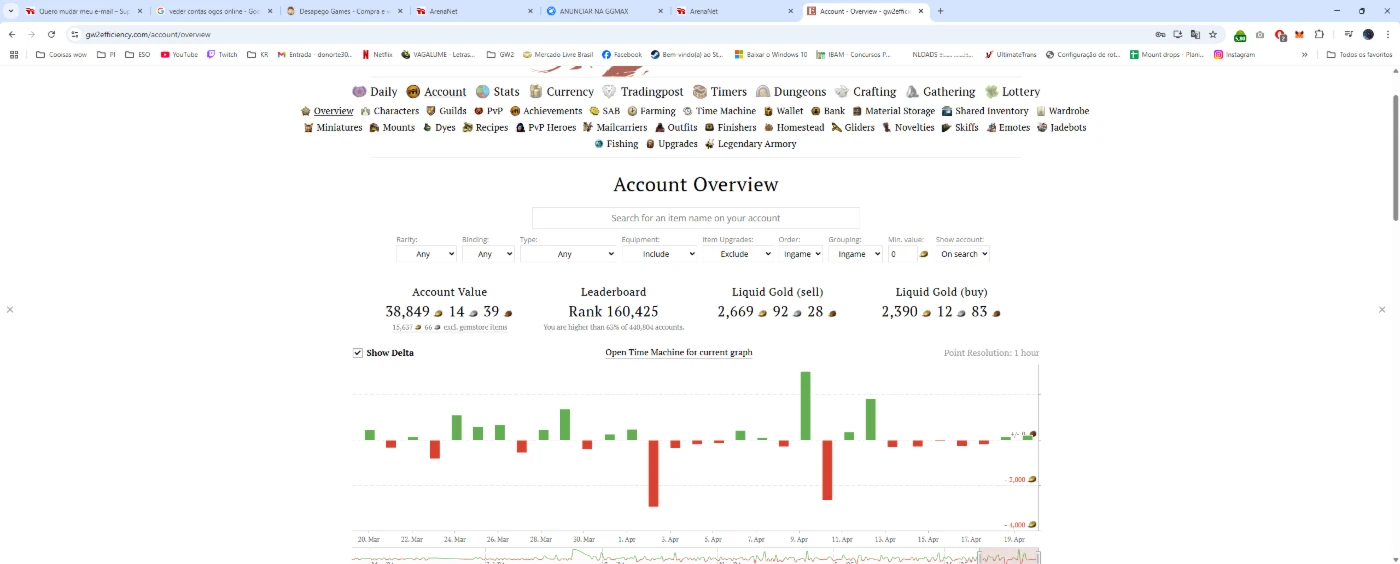Screen dimensions: 1400x564
Task: Open the Emotes page link
Action: pyautogui.click(x=1008, y=127)
